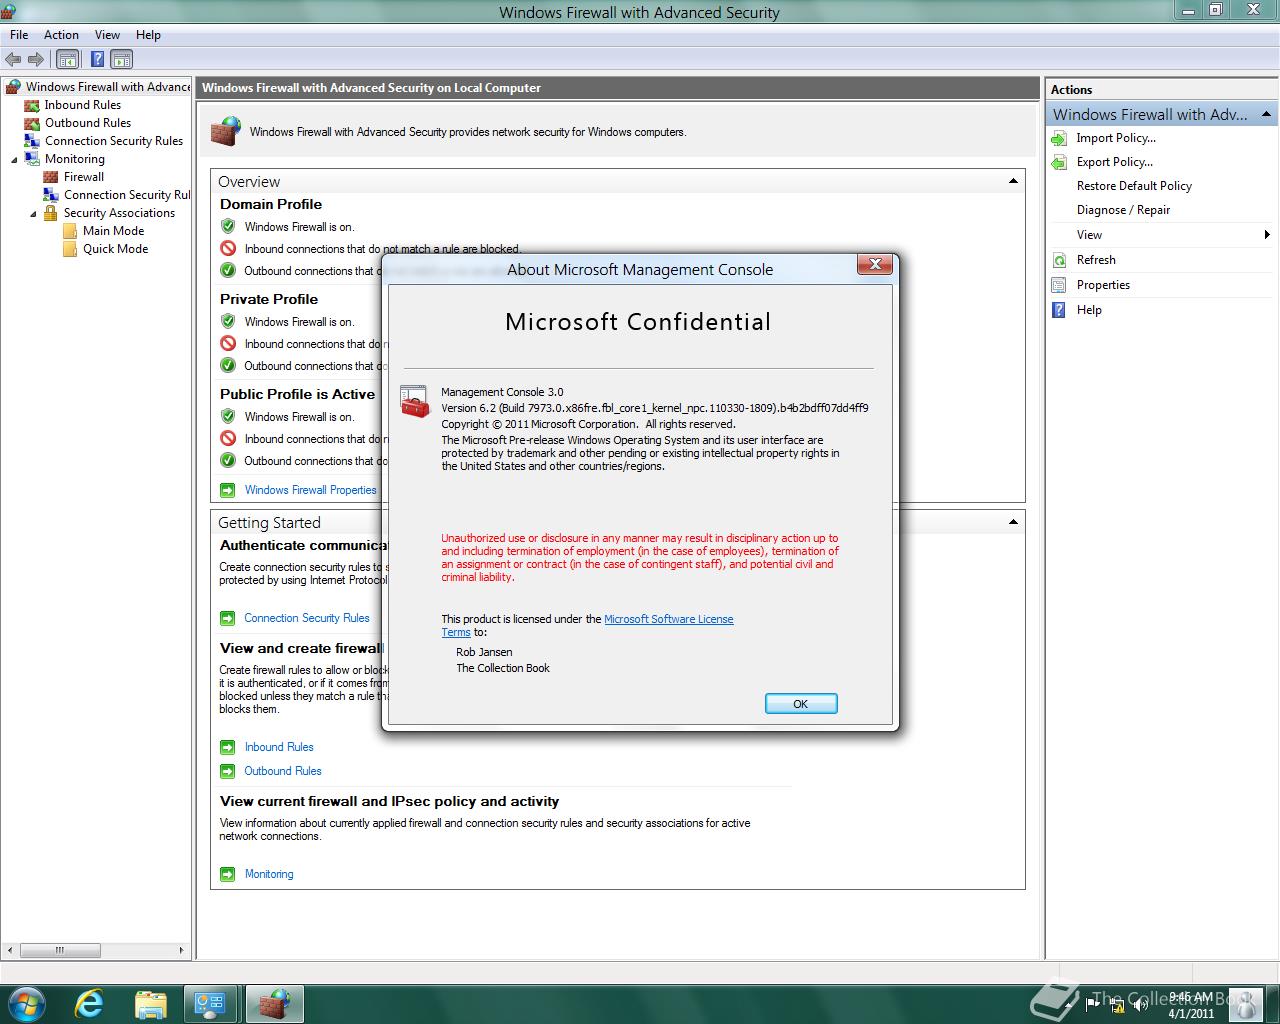Collapse the Getting Started section arrow
The width and height of the screenshot is (1280, 1024).
[1013, 522]
